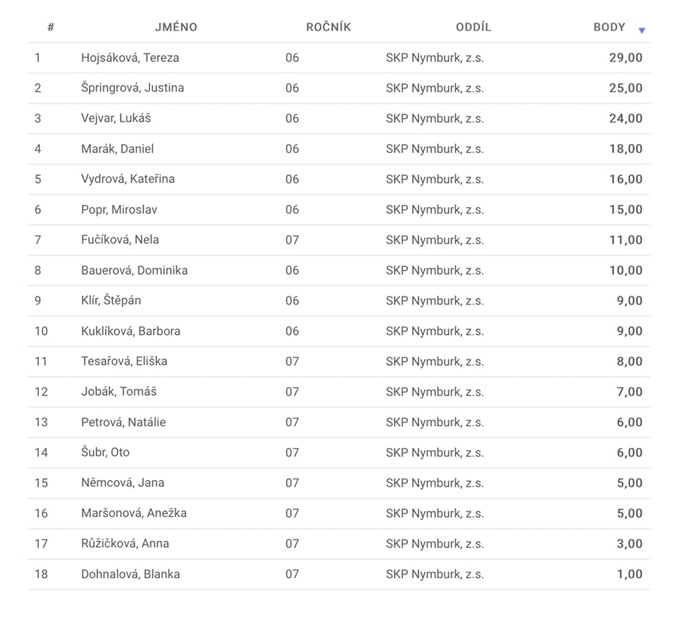Viewport: 680px width, 618px height.
Task: Open Marák, Daniel row
Action: point(339,149)
